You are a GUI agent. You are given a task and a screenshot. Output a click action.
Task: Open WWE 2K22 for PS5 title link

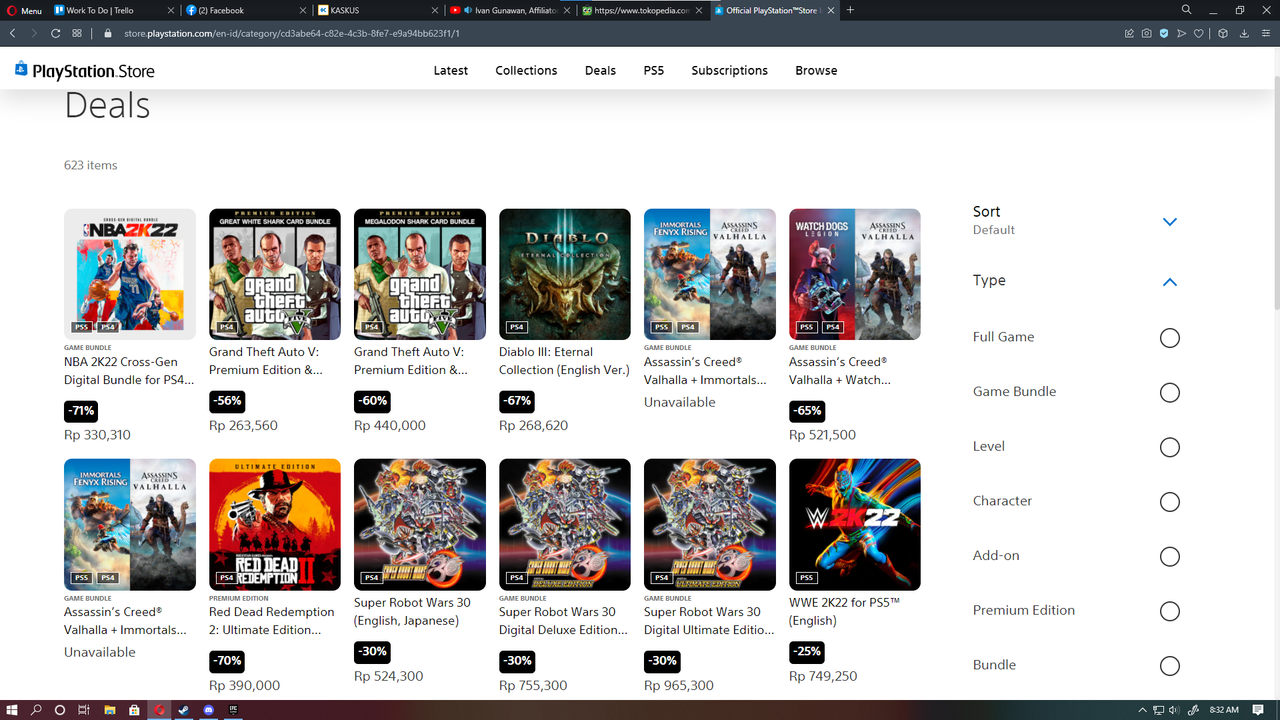pos(846,612)
